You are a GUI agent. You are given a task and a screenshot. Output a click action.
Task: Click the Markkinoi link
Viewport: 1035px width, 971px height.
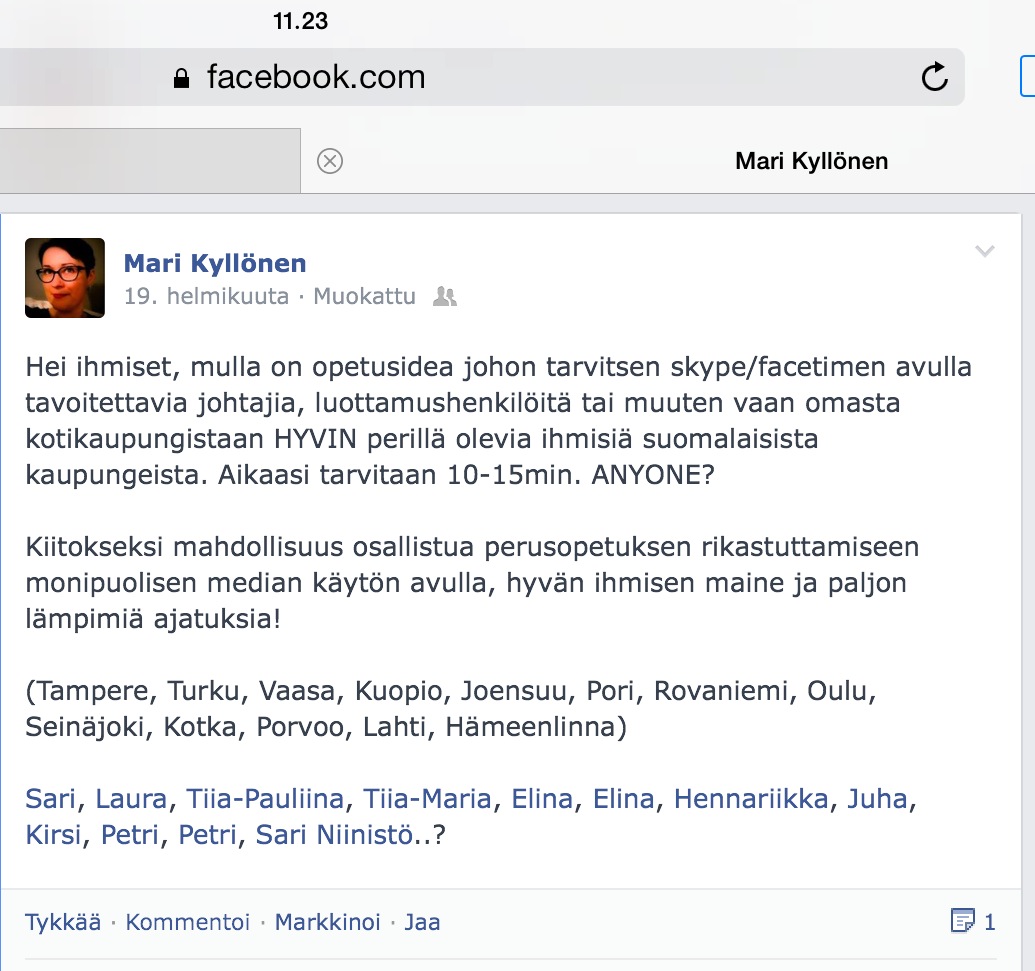click(327, 922)
